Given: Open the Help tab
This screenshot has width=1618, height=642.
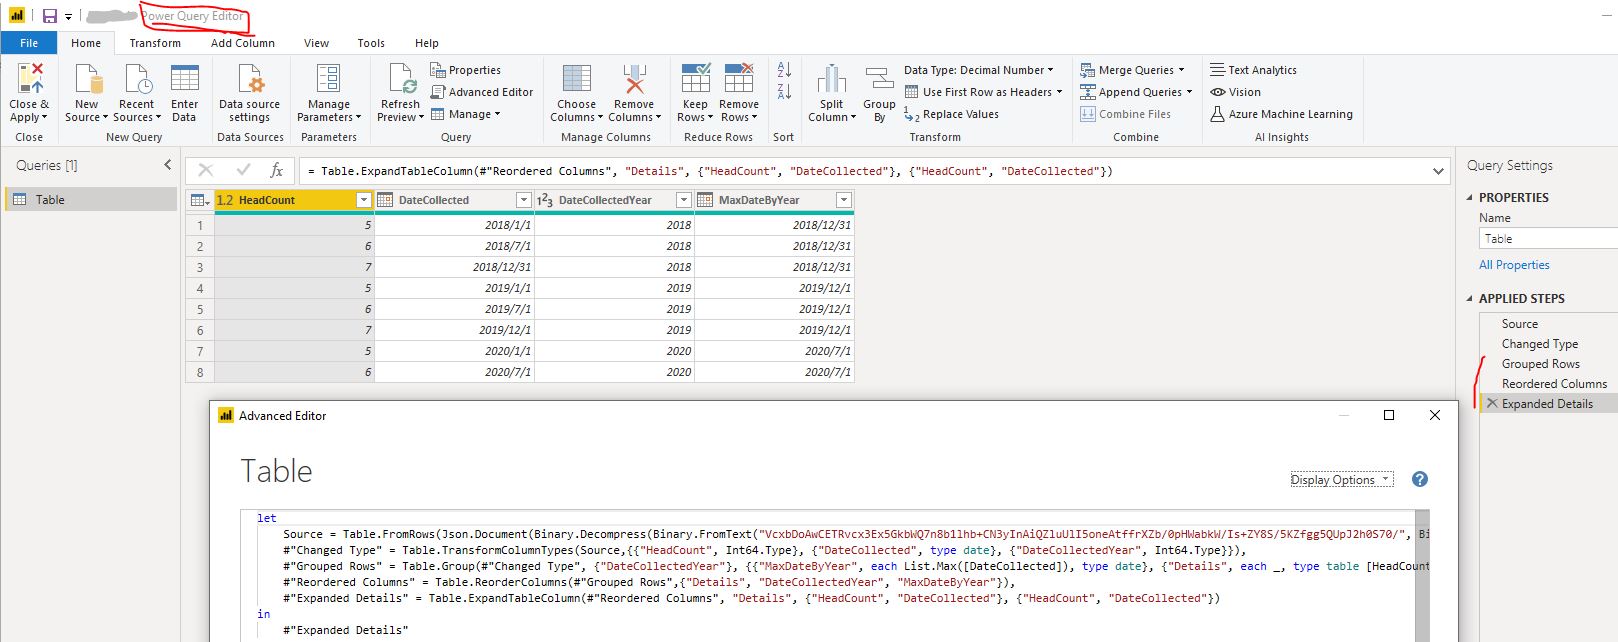Looking at the screenshot, I should 427,43.
